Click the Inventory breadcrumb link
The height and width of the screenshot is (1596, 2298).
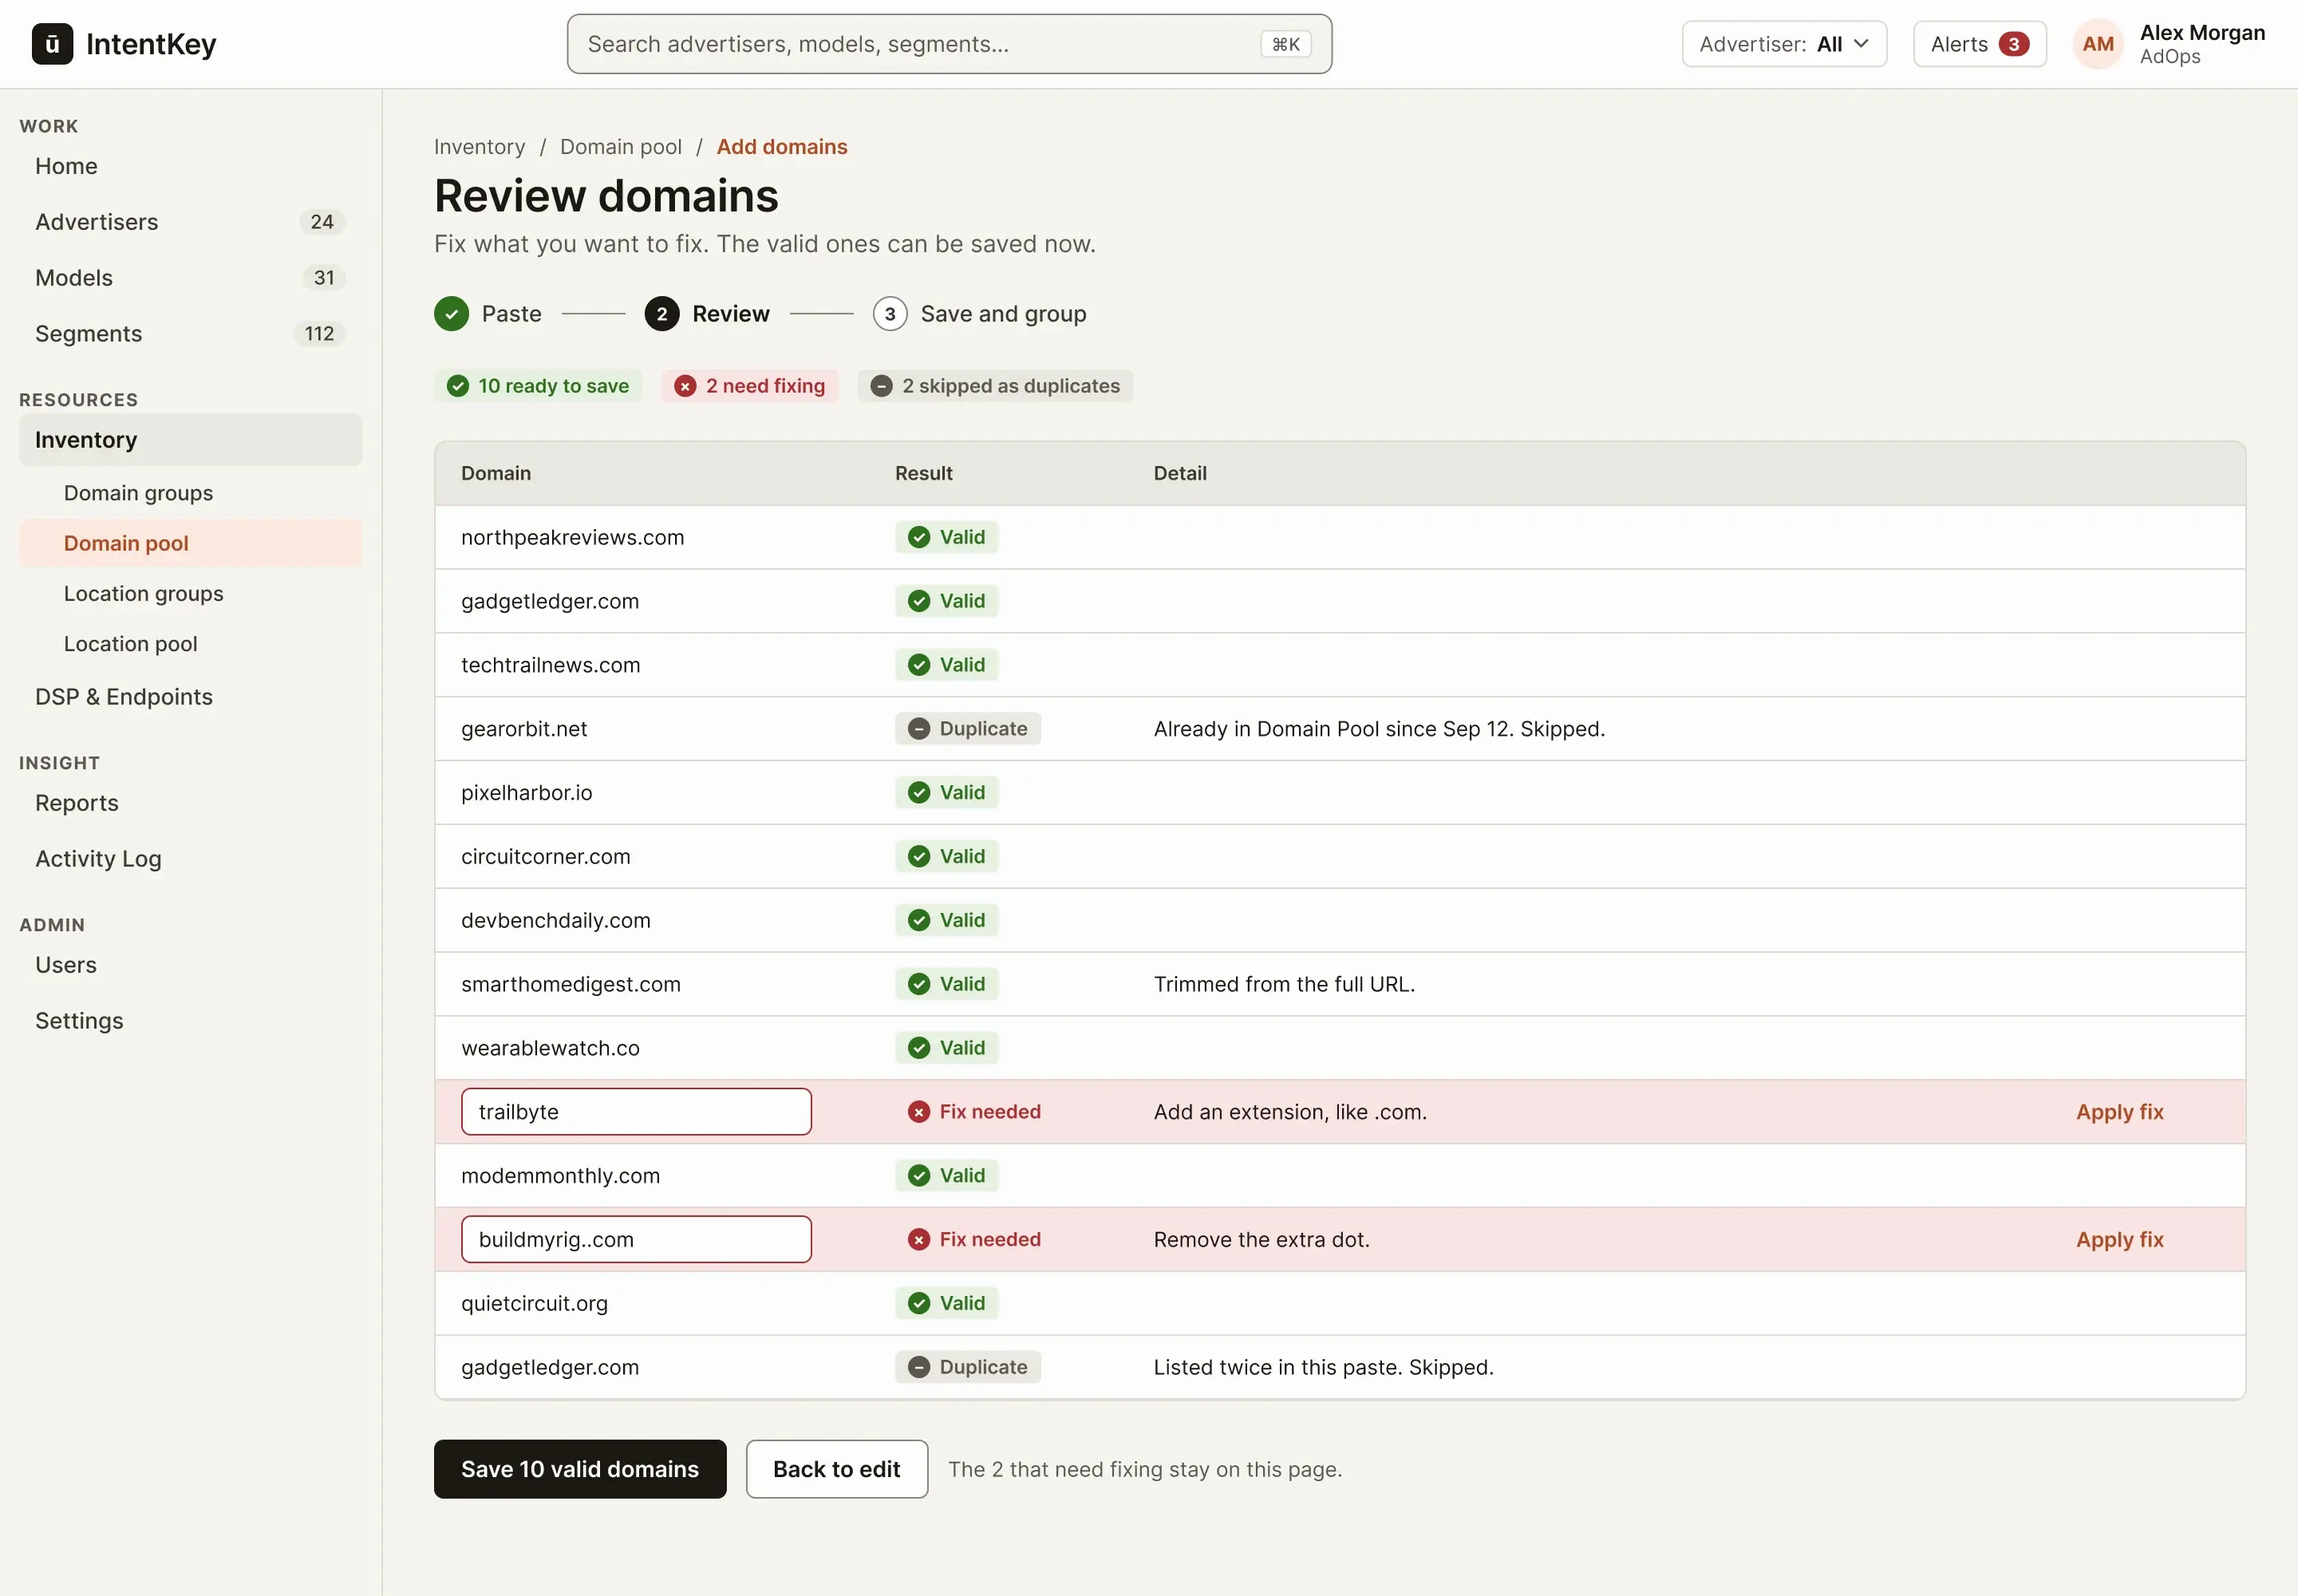pos(479,147)
